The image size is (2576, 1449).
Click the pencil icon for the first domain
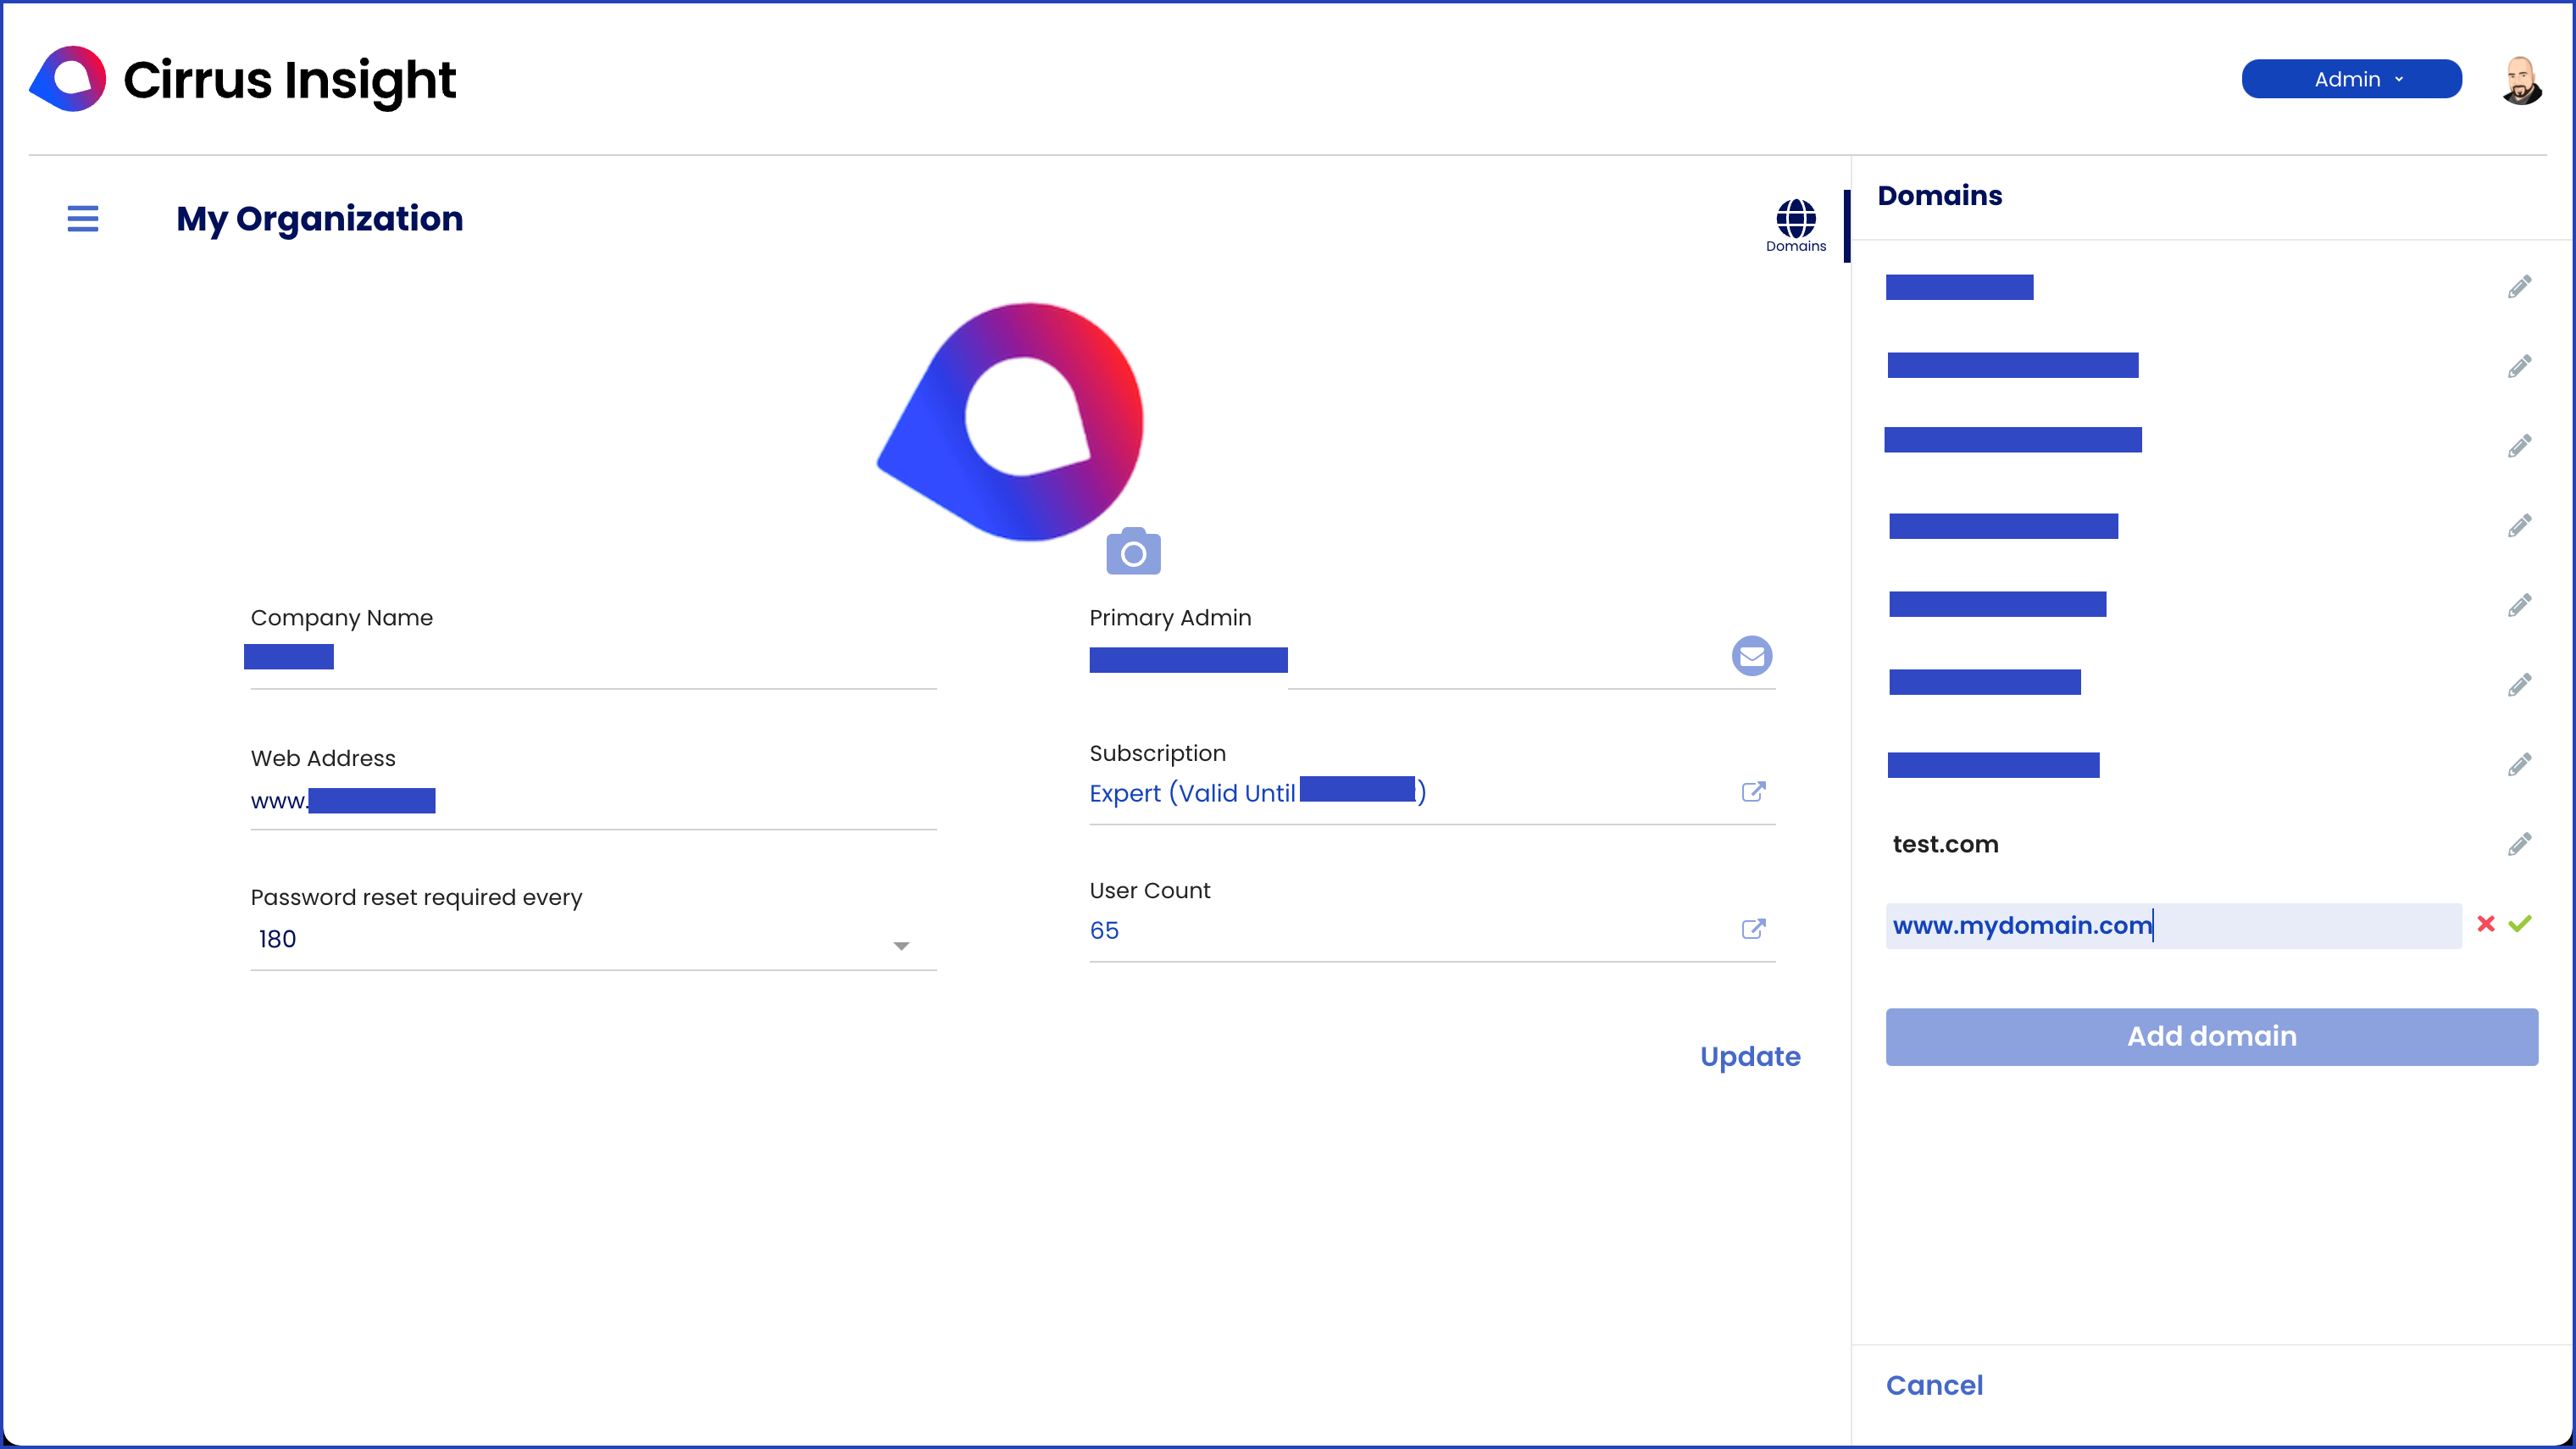click(x=2519, y=288)
